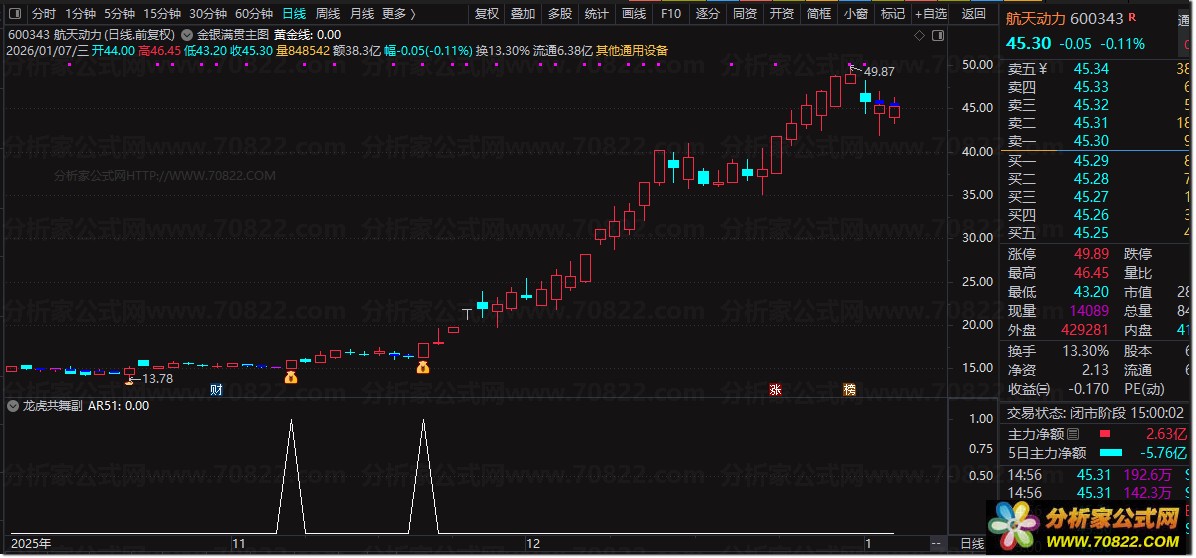Open the 多股 multi-stock view
Viewport: 1196px width, 558px height.
[559, 14]
